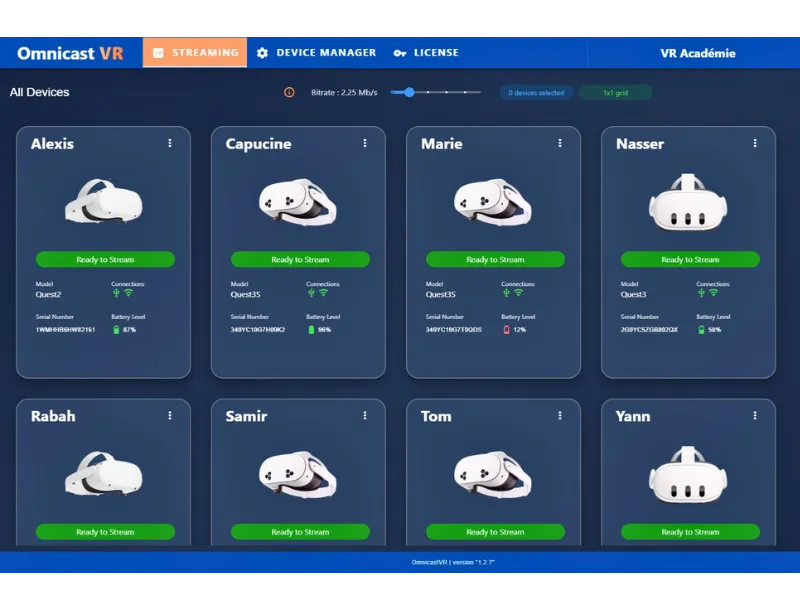Click the USB connection icon on Nasser card
Image resolution: width=800 pixels, height=600 pixels.
tap(701, 293)
